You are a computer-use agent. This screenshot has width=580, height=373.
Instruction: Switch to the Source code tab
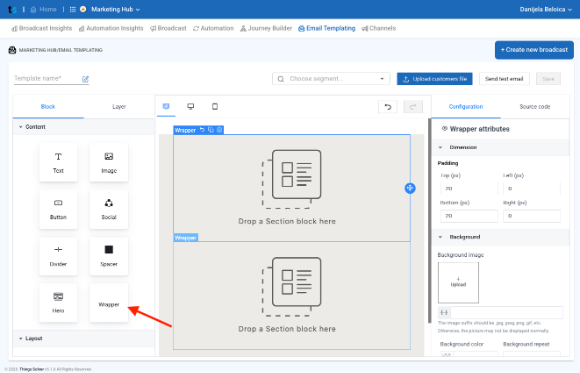tap(535, 107)
